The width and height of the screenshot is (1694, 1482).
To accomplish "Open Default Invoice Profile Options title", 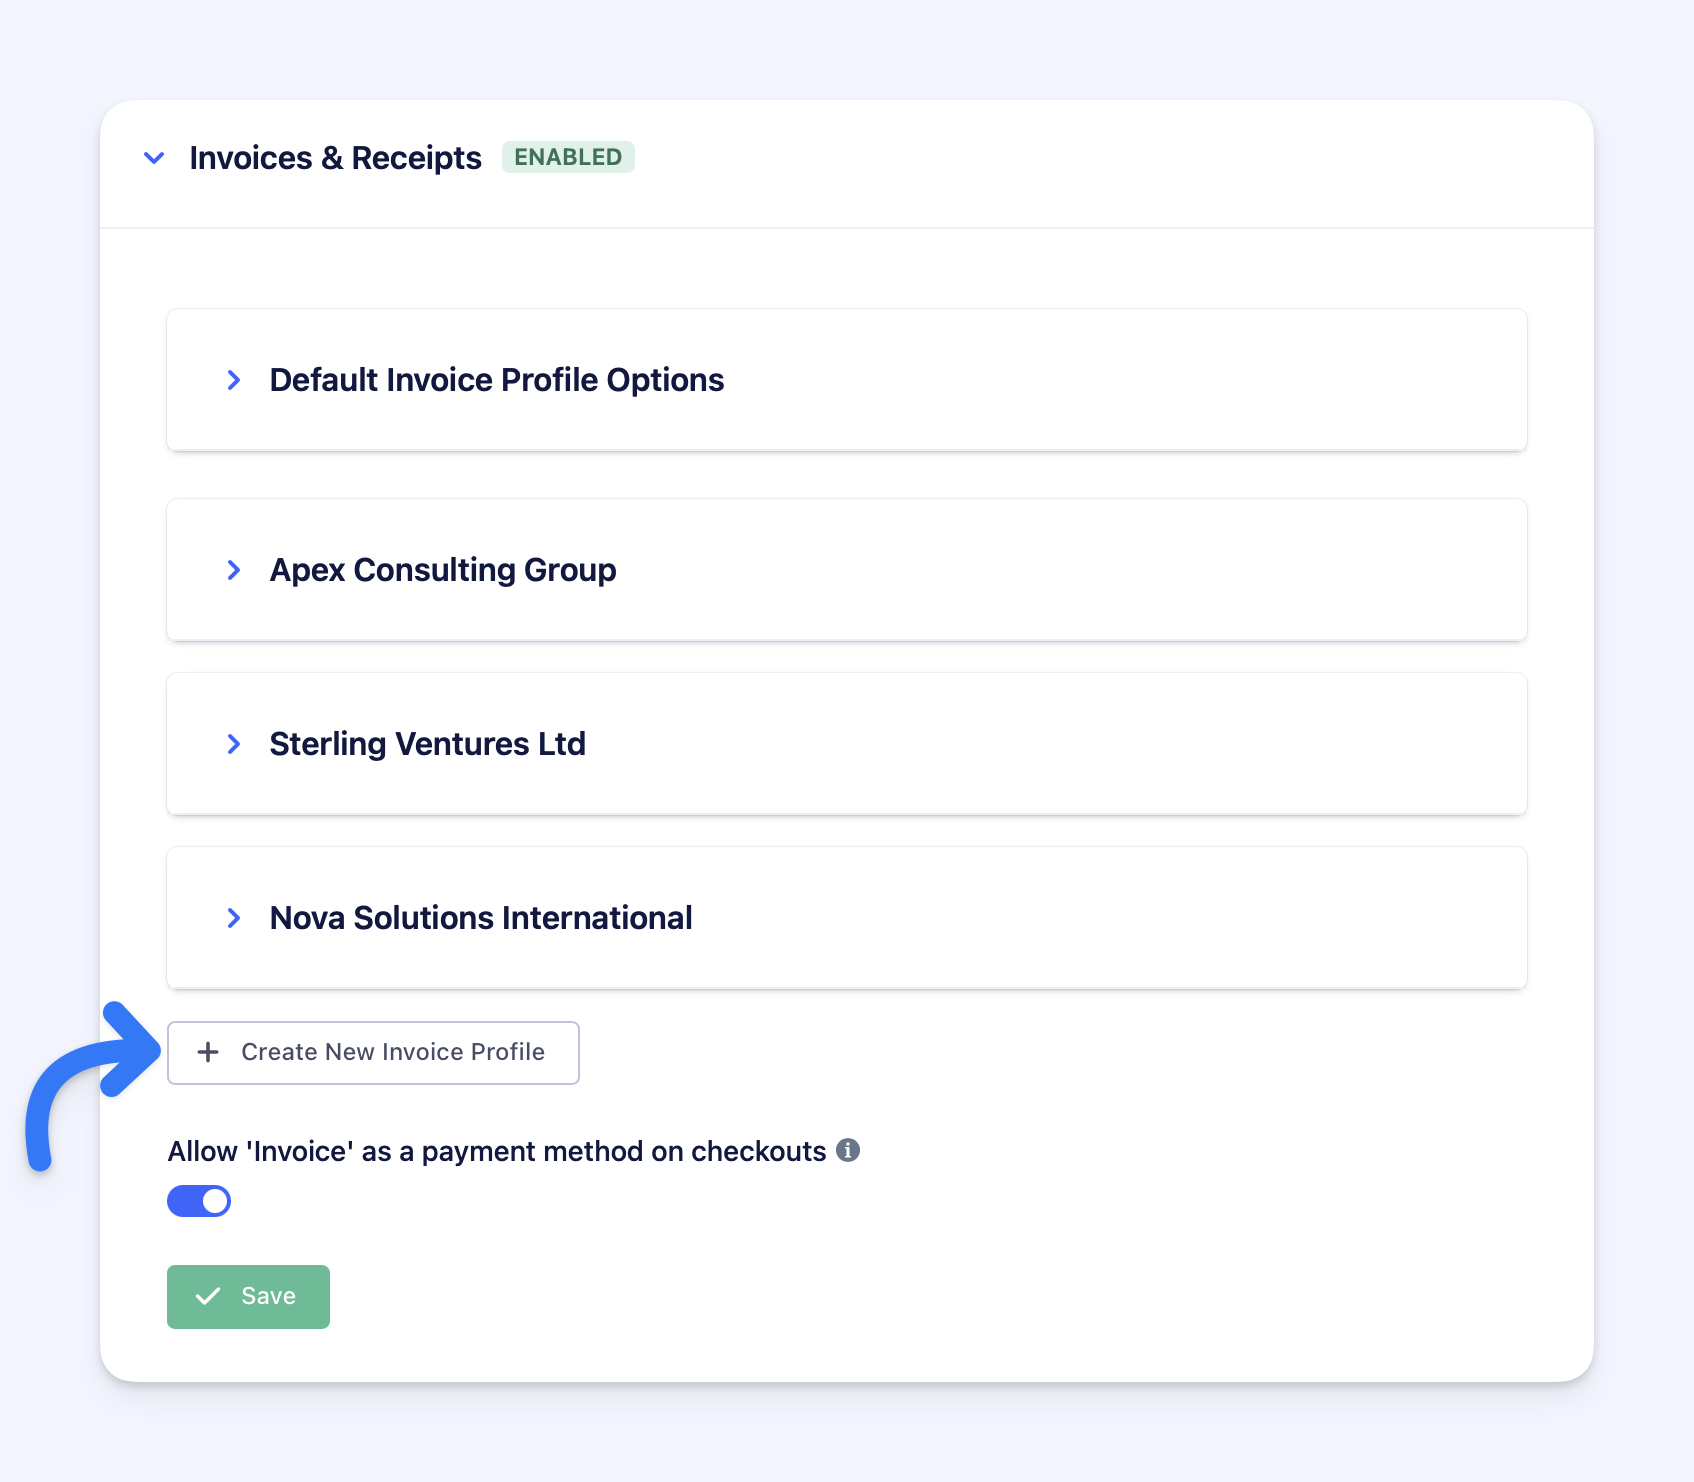I will (496, 380).
